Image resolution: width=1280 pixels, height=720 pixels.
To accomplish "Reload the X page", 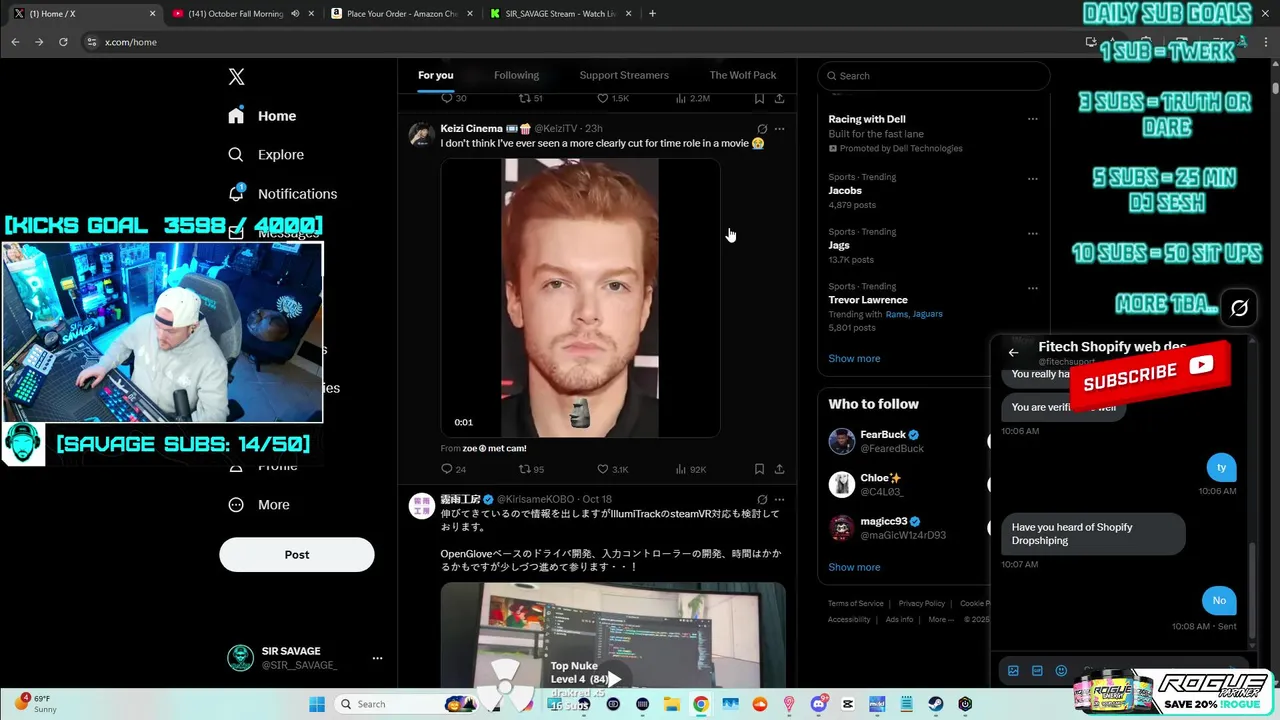I will [63, 42].
